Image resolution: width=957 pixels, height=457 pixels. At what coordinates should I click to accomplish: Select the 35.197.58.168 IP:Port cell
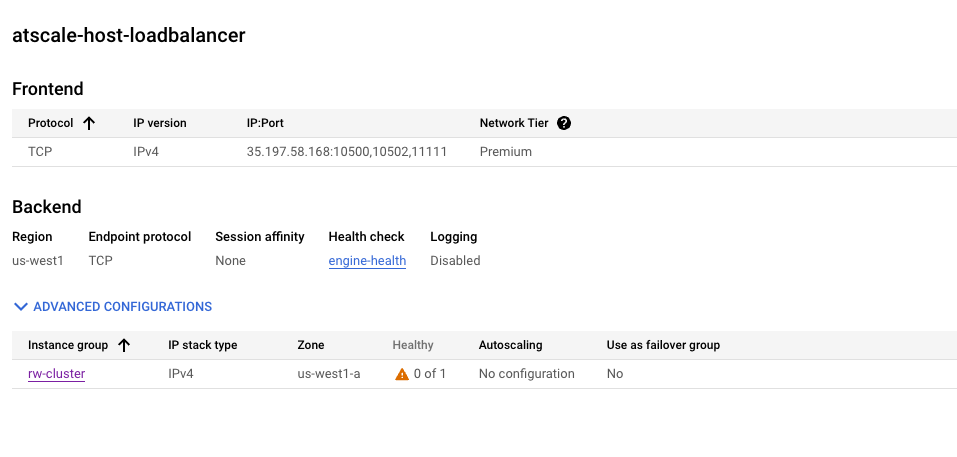(x=347, y=151)
